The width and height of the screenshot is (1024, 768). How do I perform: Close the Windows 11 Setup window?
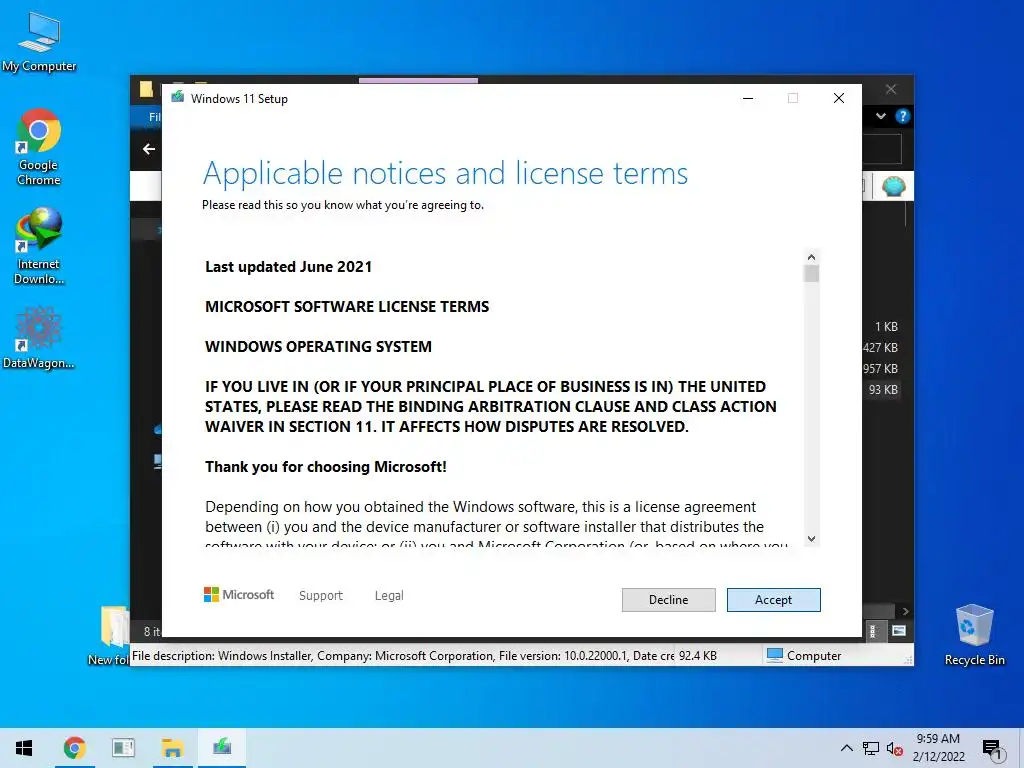839,98
